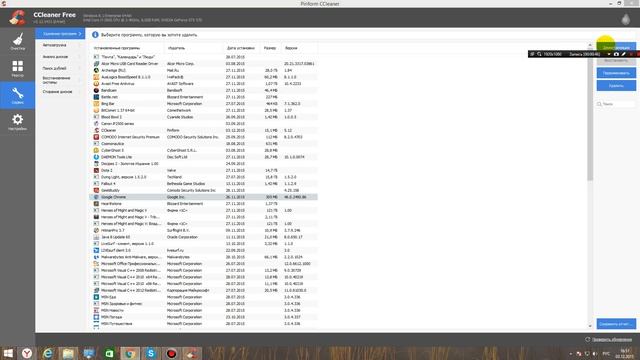Sort by the Размер column header
Screen dimensions: 640x360
(271, 48)
